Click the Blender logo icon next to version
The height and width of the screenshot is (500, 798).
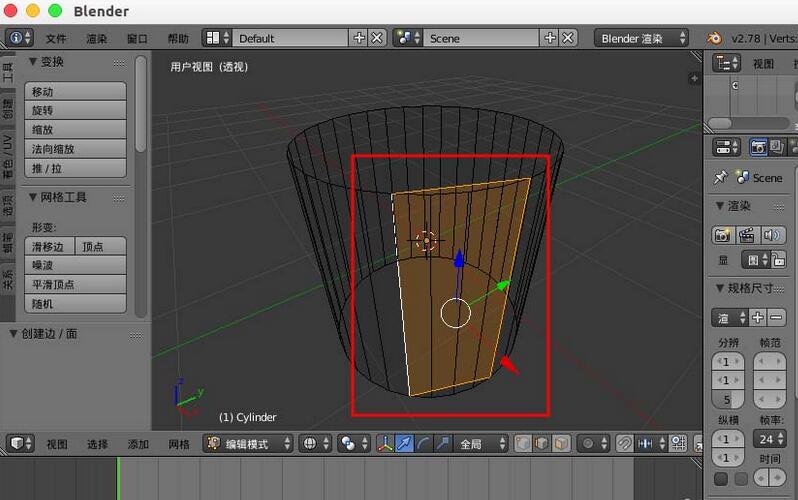(x=715, y=38)
